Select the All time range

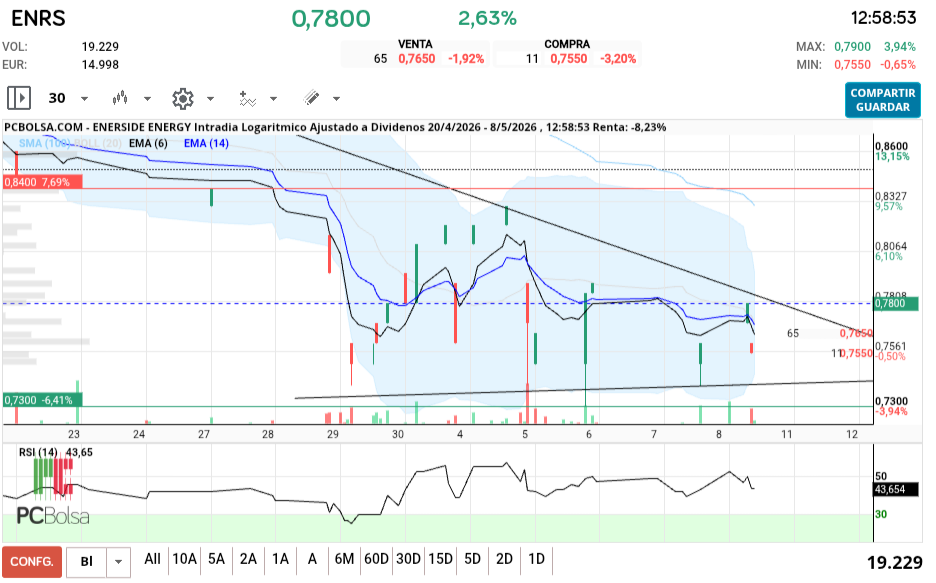[152, 559]
